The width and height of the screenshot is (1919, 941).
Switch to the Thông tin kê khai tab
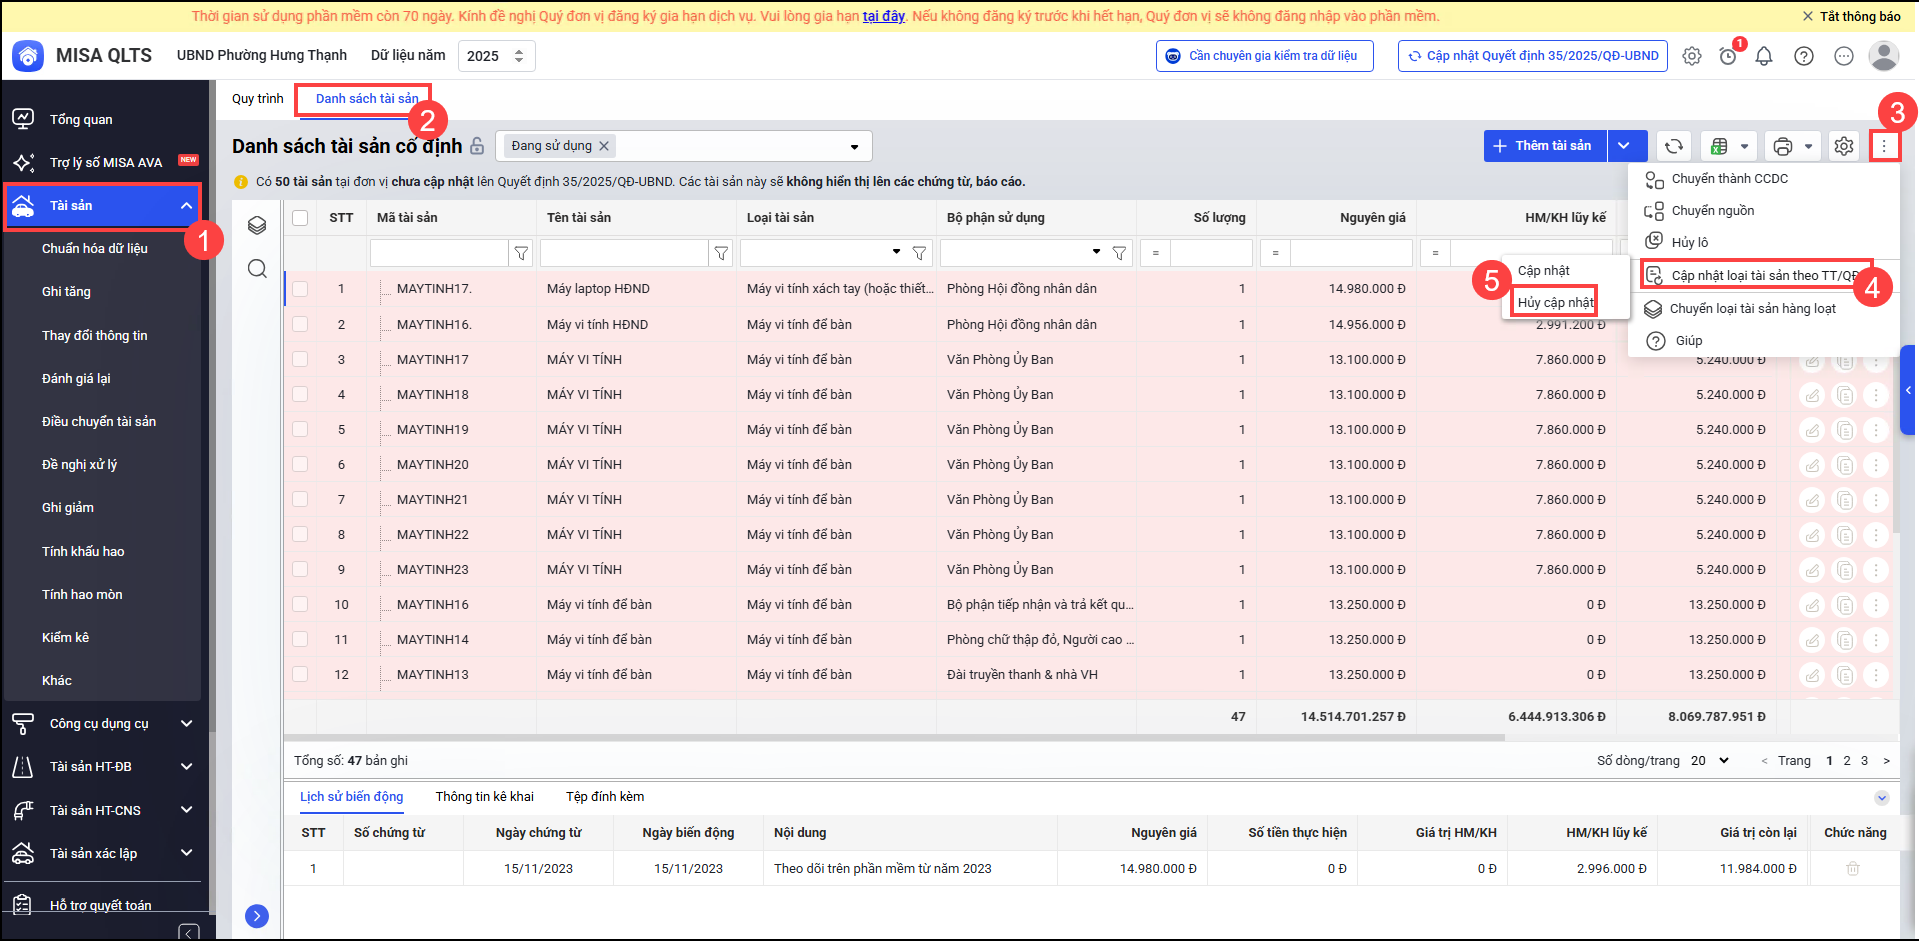pos(484,796)
